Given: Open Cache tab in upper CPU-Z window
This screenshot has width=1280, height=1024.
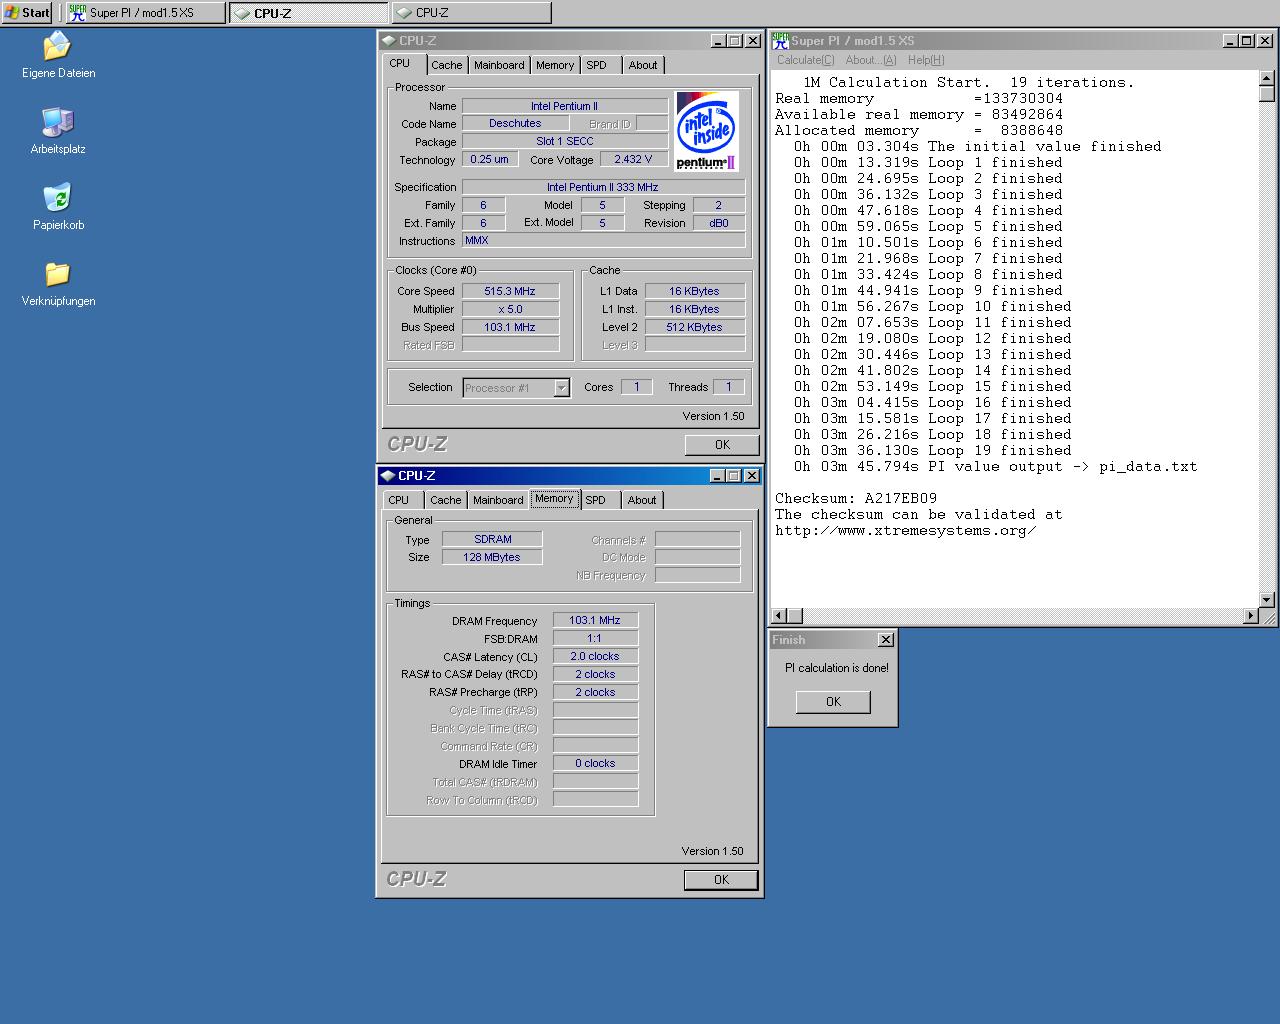Looking at the screenshot, I should tap(447, 65).
